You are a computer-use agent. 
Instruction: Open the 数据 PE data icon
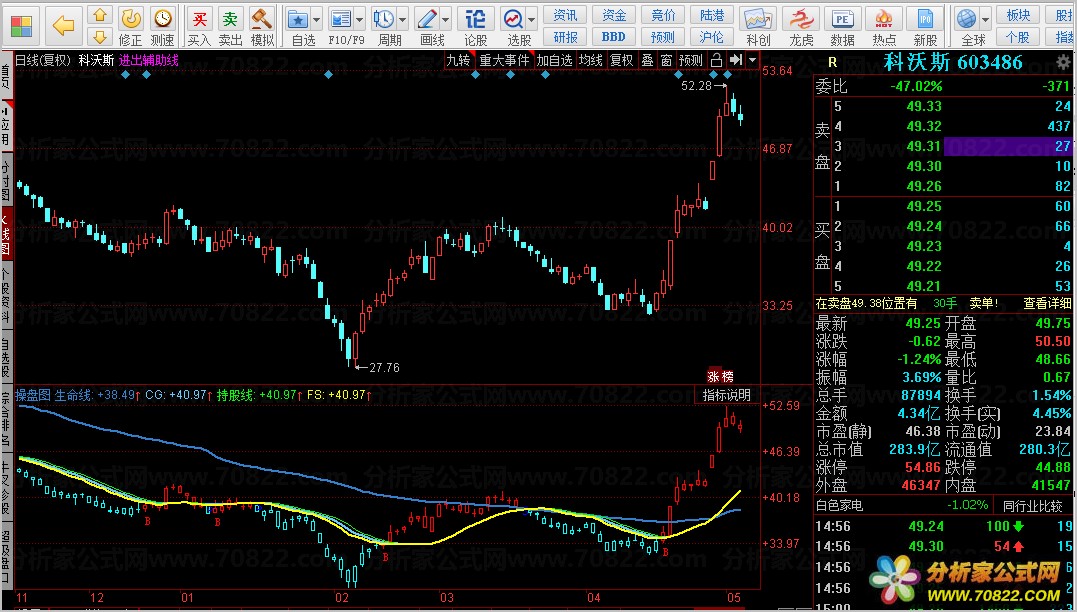coord(843,19)
